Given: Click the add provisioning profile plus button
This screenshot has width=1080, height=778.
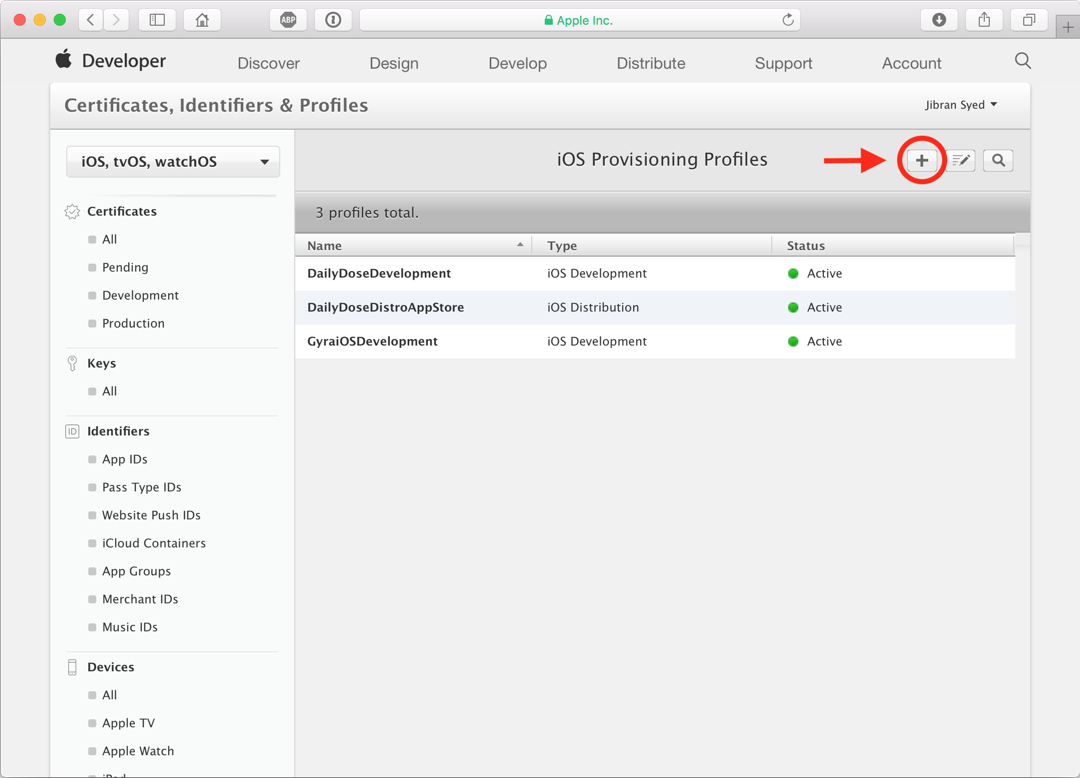Looking at the screenshot, I should coord(922,160).
